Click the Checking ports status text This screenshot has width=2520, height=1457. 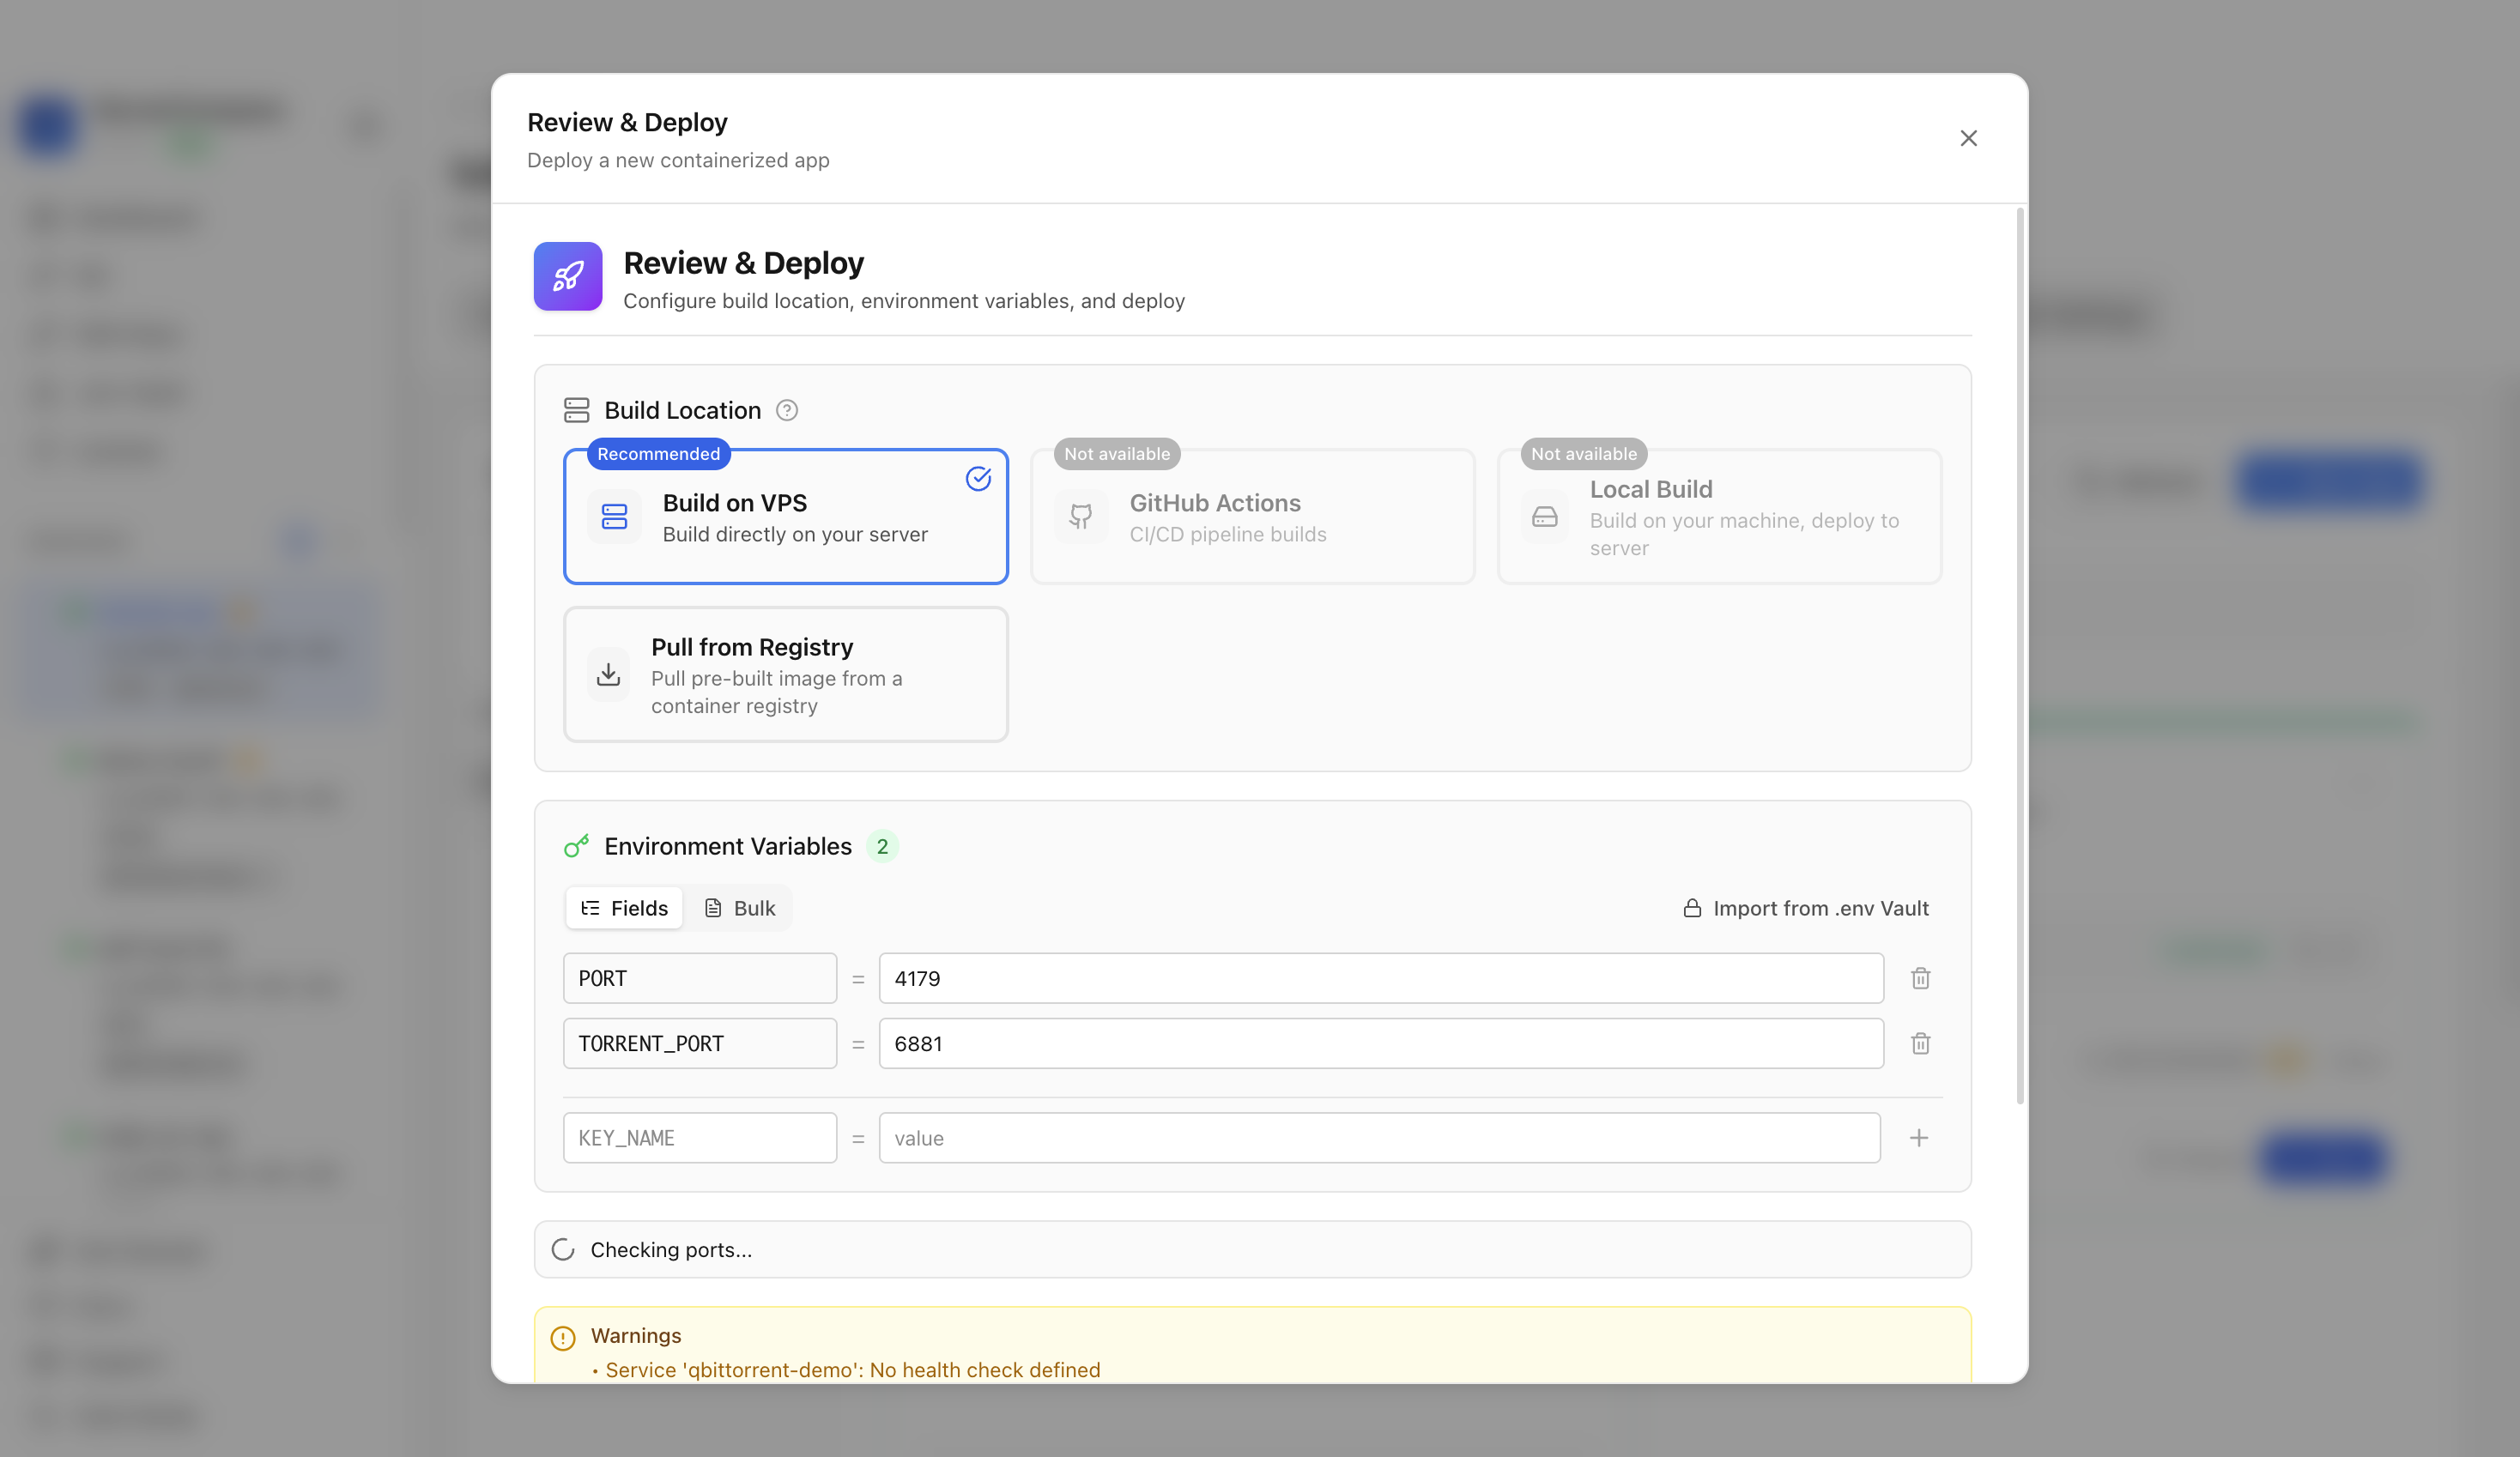pyautogui.click(x=671, y=1250)
